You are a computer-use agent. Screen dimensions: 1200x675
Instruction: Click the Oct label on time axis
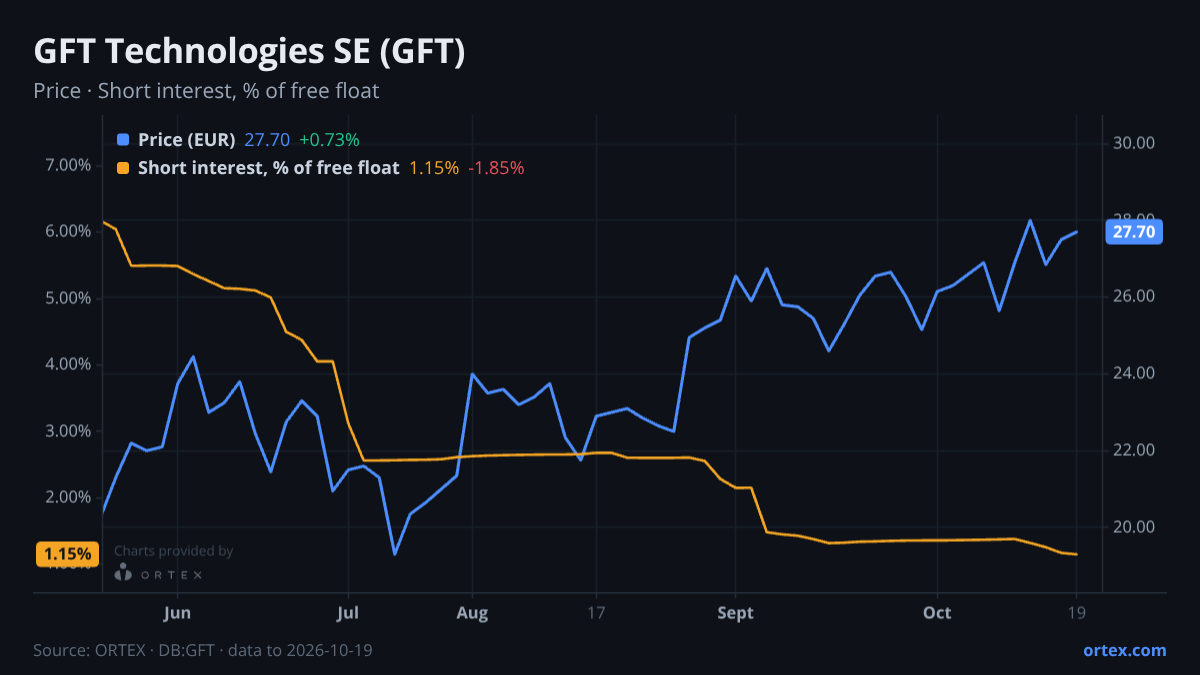click(937, 613)
